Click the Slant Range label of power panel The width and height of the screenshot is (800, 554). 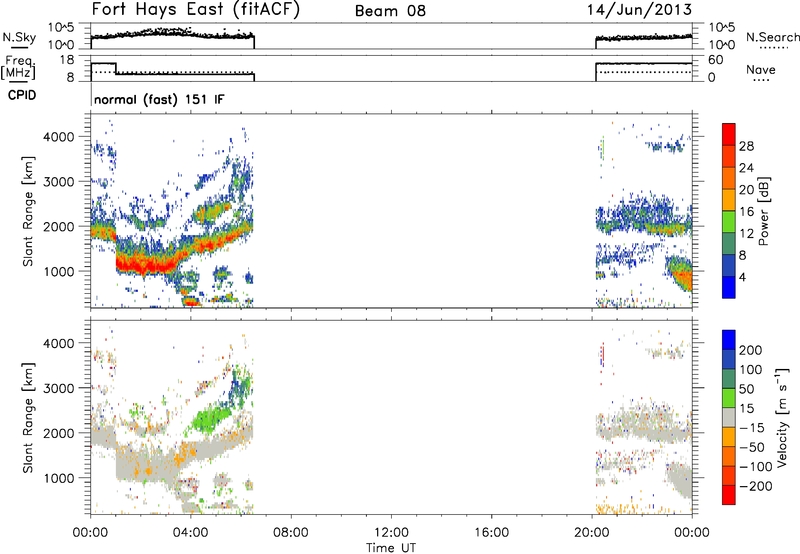(28, 211)
